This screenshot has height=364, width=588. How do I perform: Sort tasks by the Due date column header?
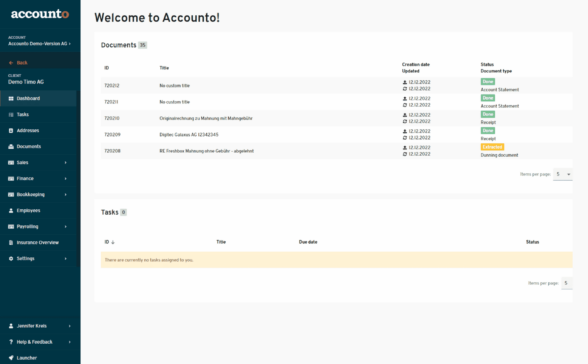point(308,242)
